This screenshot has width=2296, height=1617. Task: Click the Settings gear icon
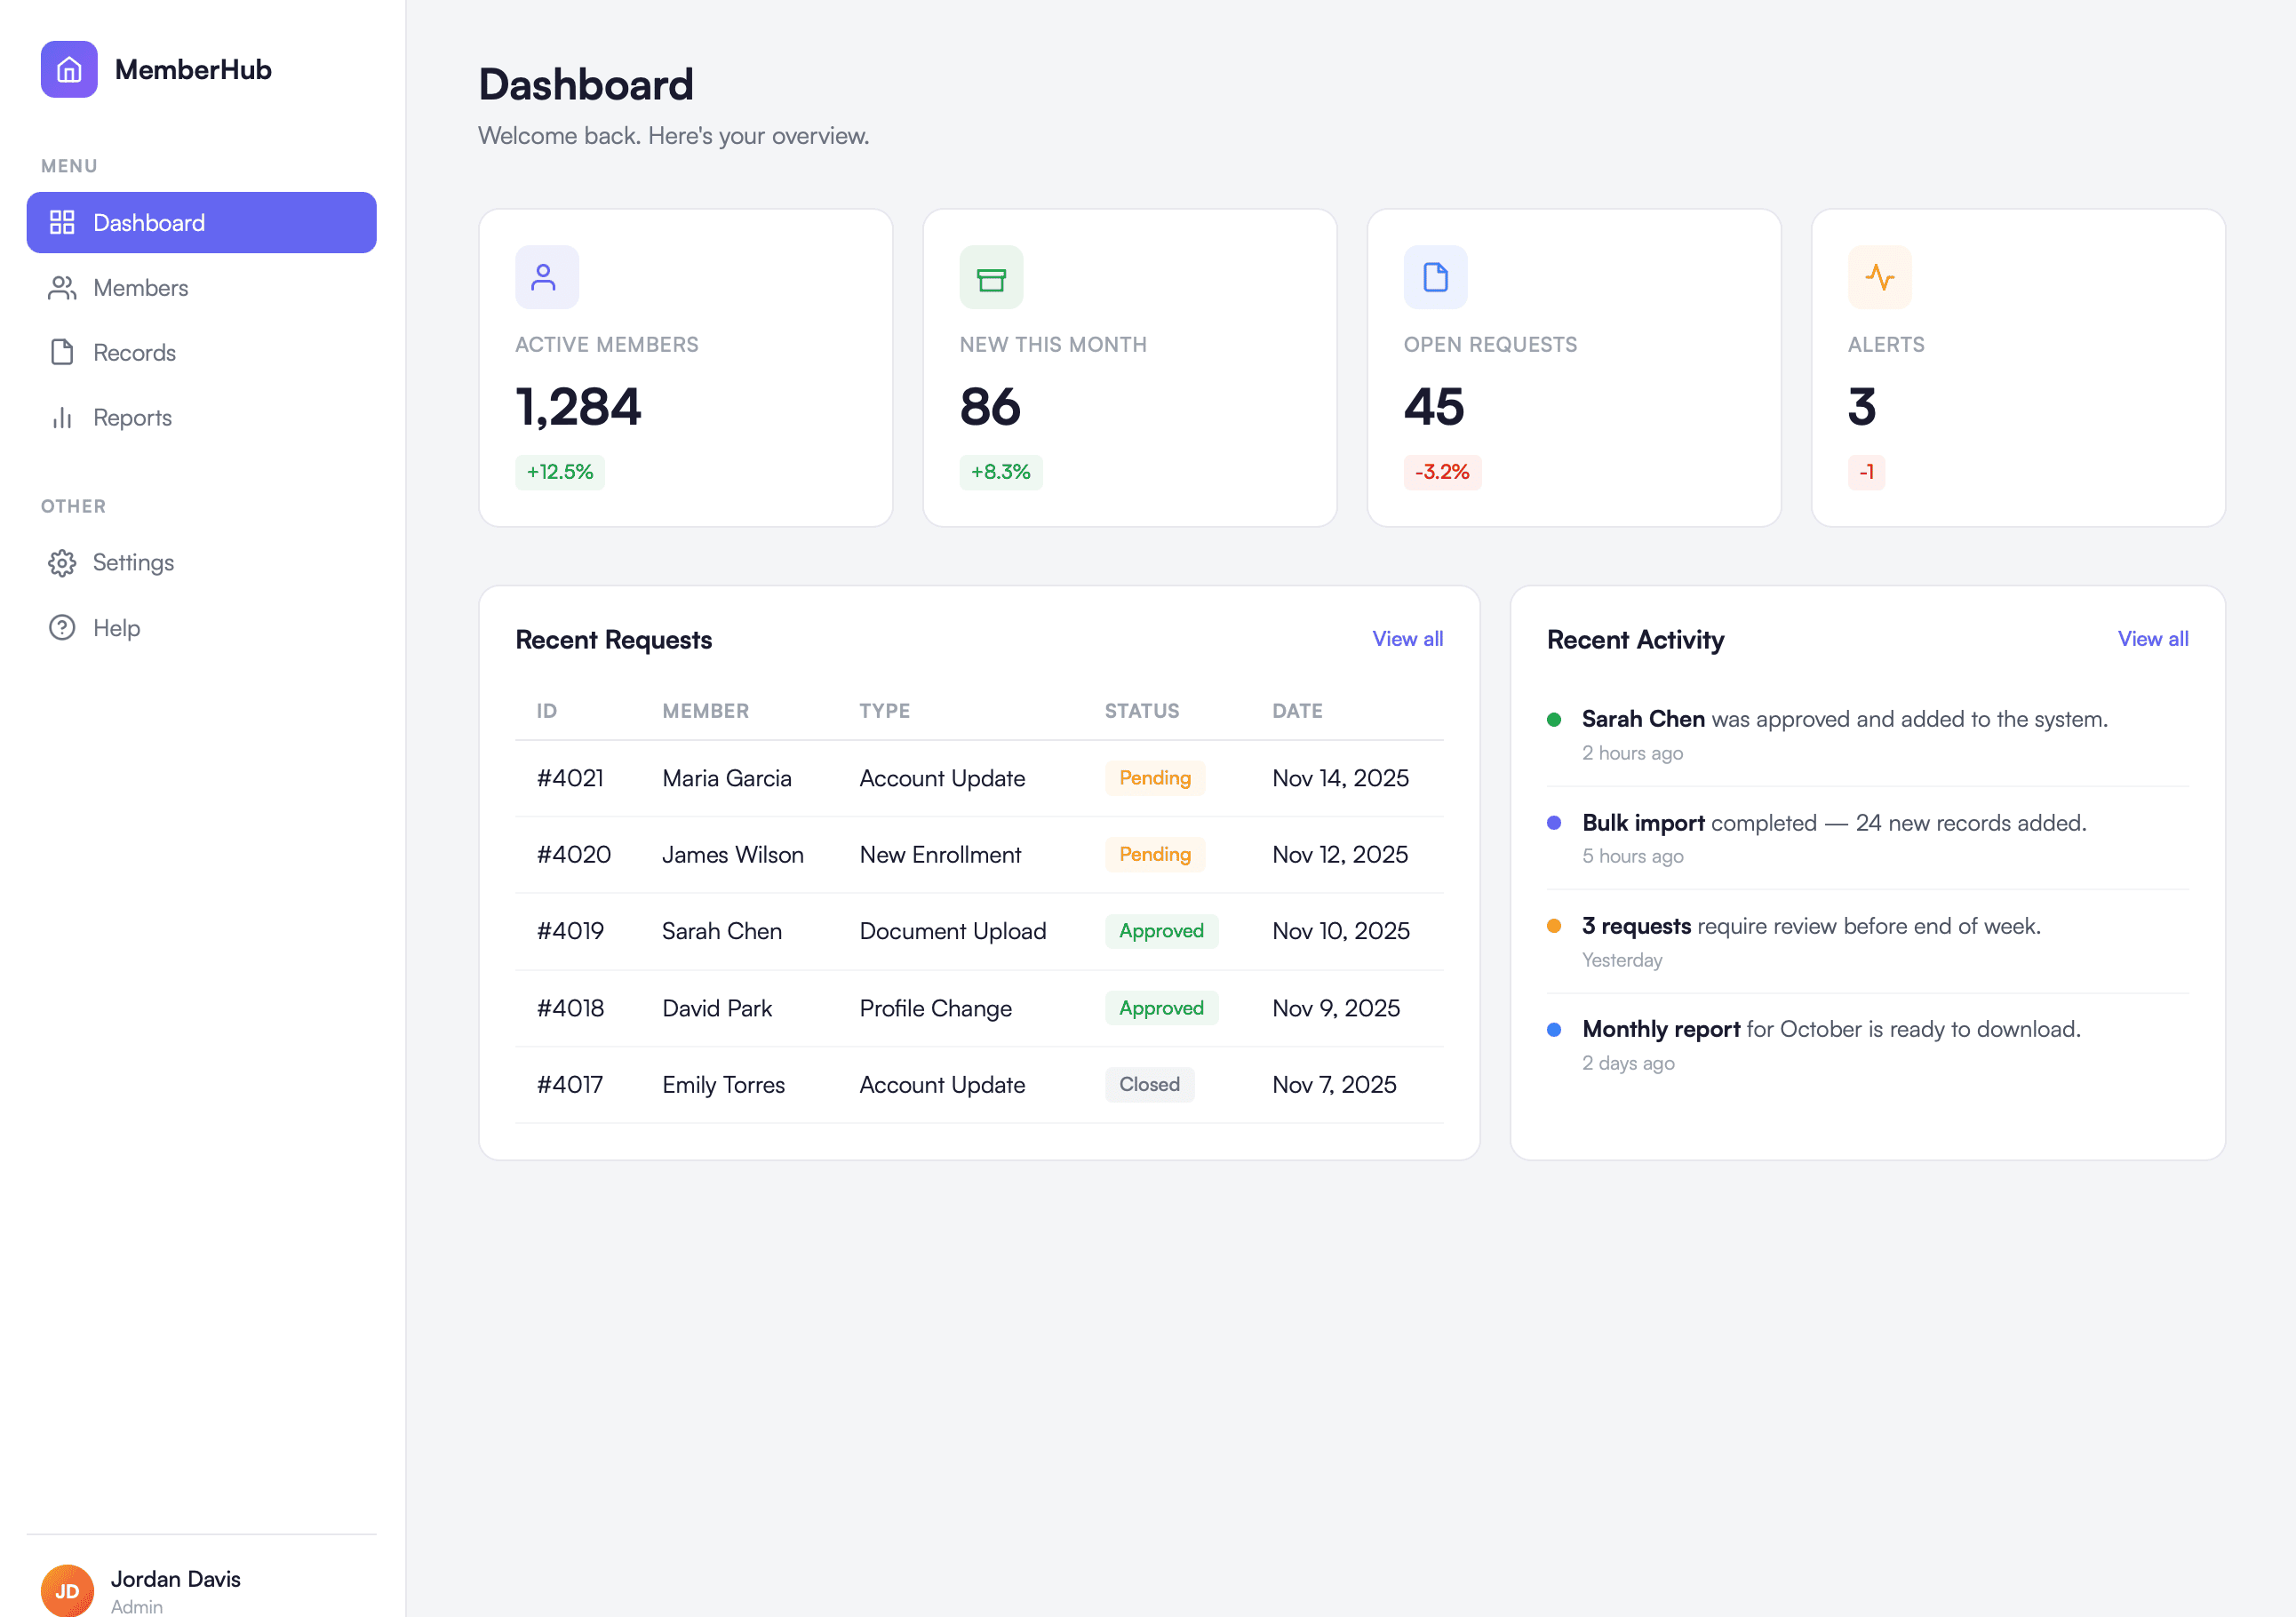(61, 562)
